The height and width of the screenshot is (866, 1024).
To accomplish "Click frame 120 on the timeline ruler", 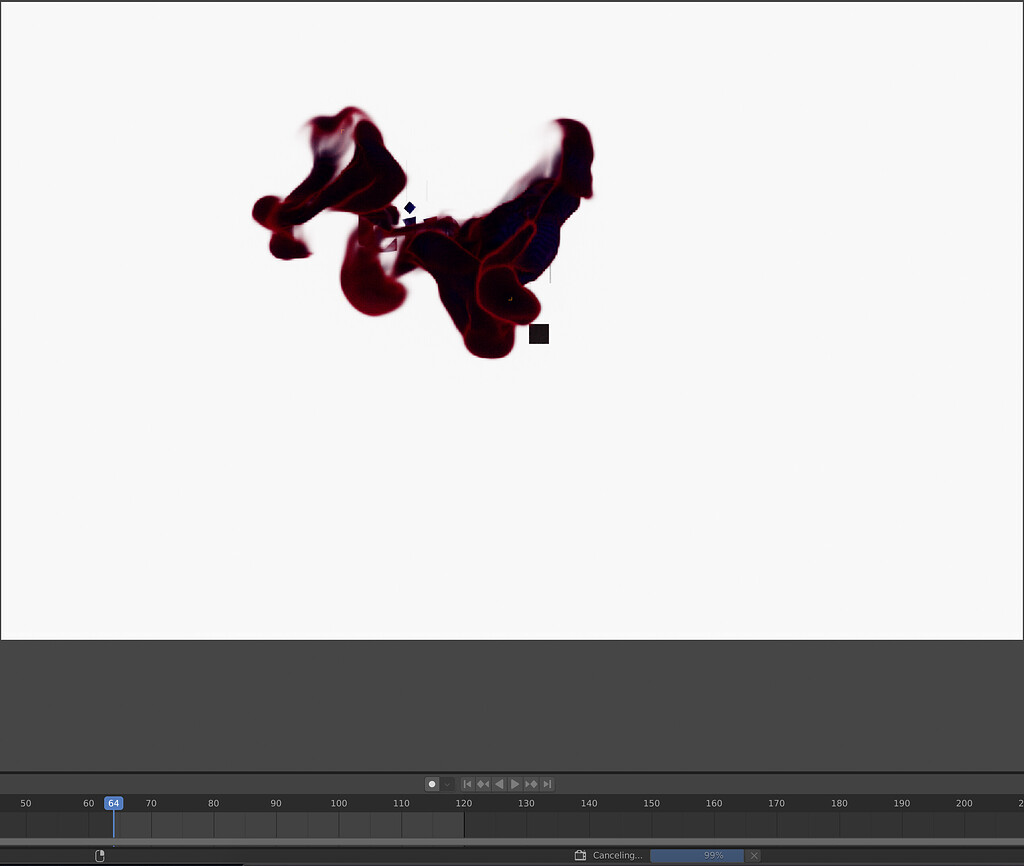I will coord(464,803).
